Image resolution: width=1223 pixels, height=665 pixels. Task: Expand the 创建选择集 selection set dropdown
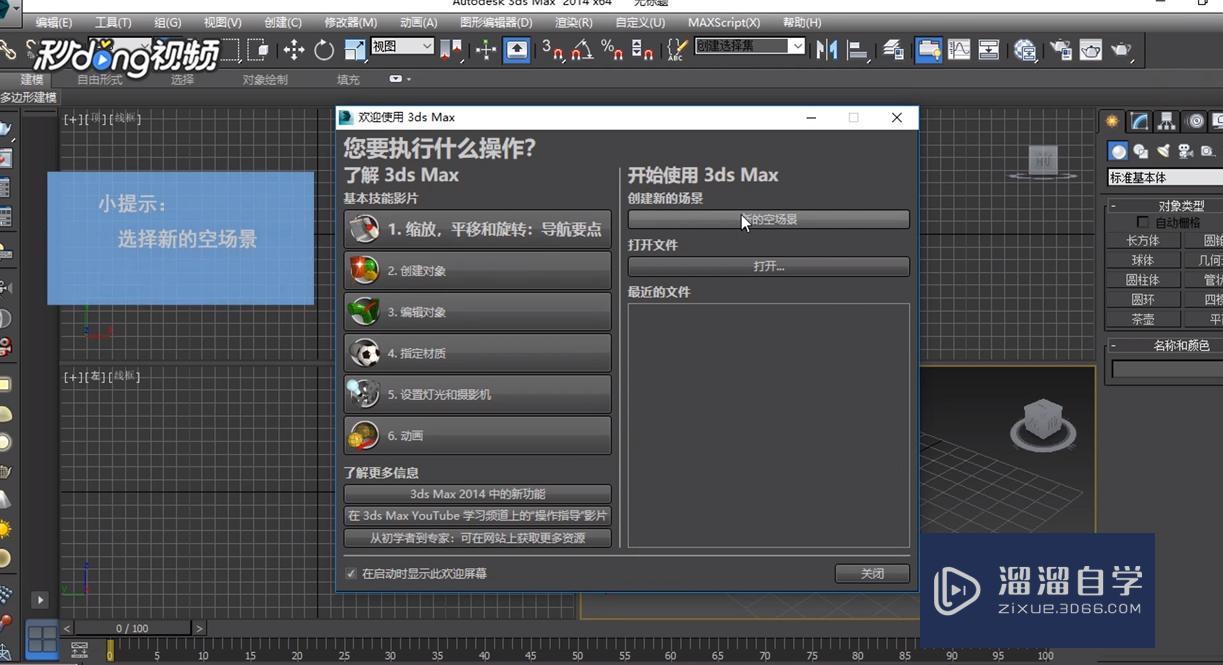[797, 46]
